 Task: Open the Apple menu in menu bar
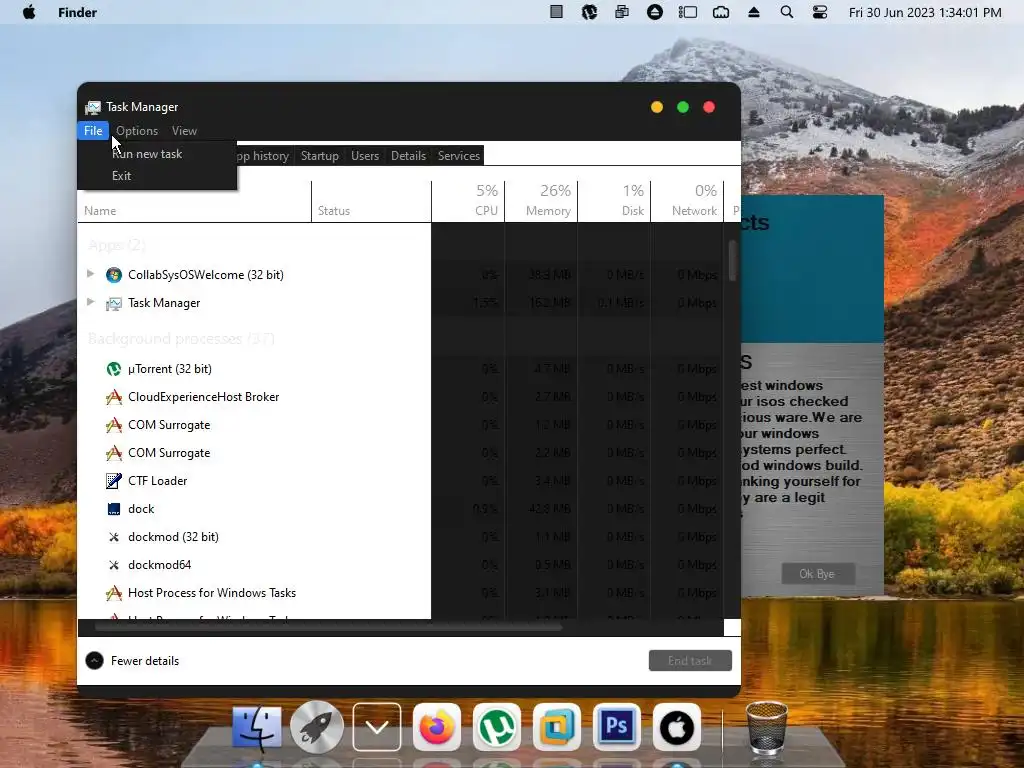(x=29, y=12)
